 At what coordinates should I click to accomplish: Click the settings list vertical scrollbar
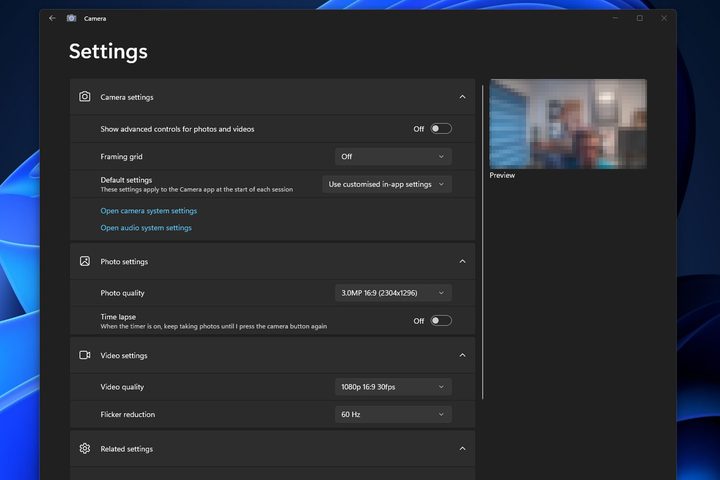coord(483,242)
